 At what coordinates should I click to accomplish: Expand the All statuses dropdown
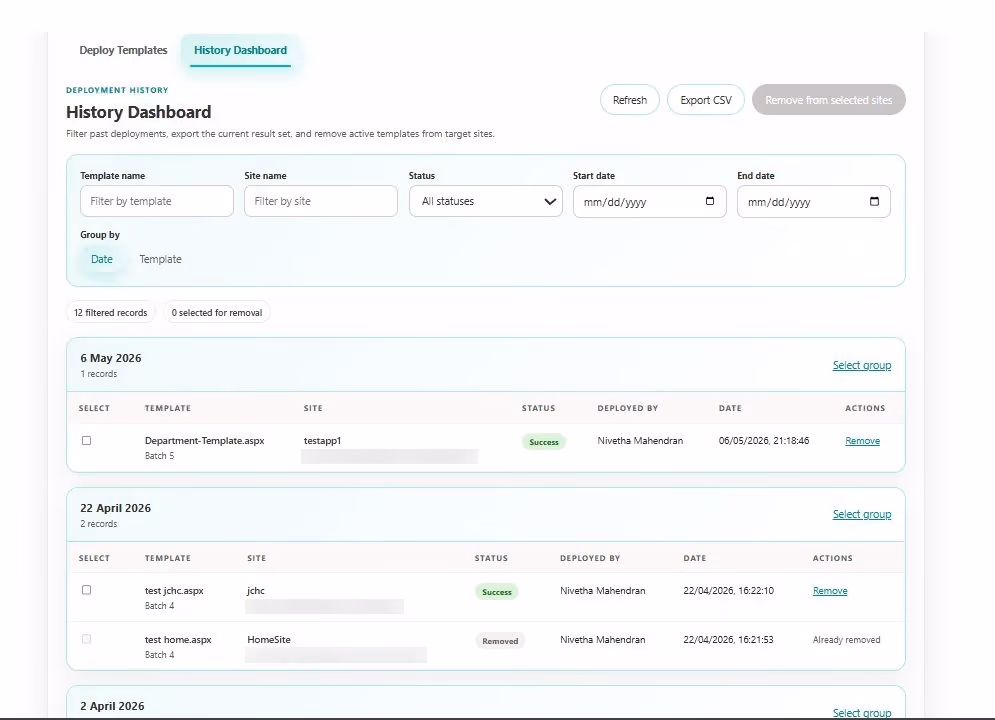pyautogui.click(x=485, y=201)
